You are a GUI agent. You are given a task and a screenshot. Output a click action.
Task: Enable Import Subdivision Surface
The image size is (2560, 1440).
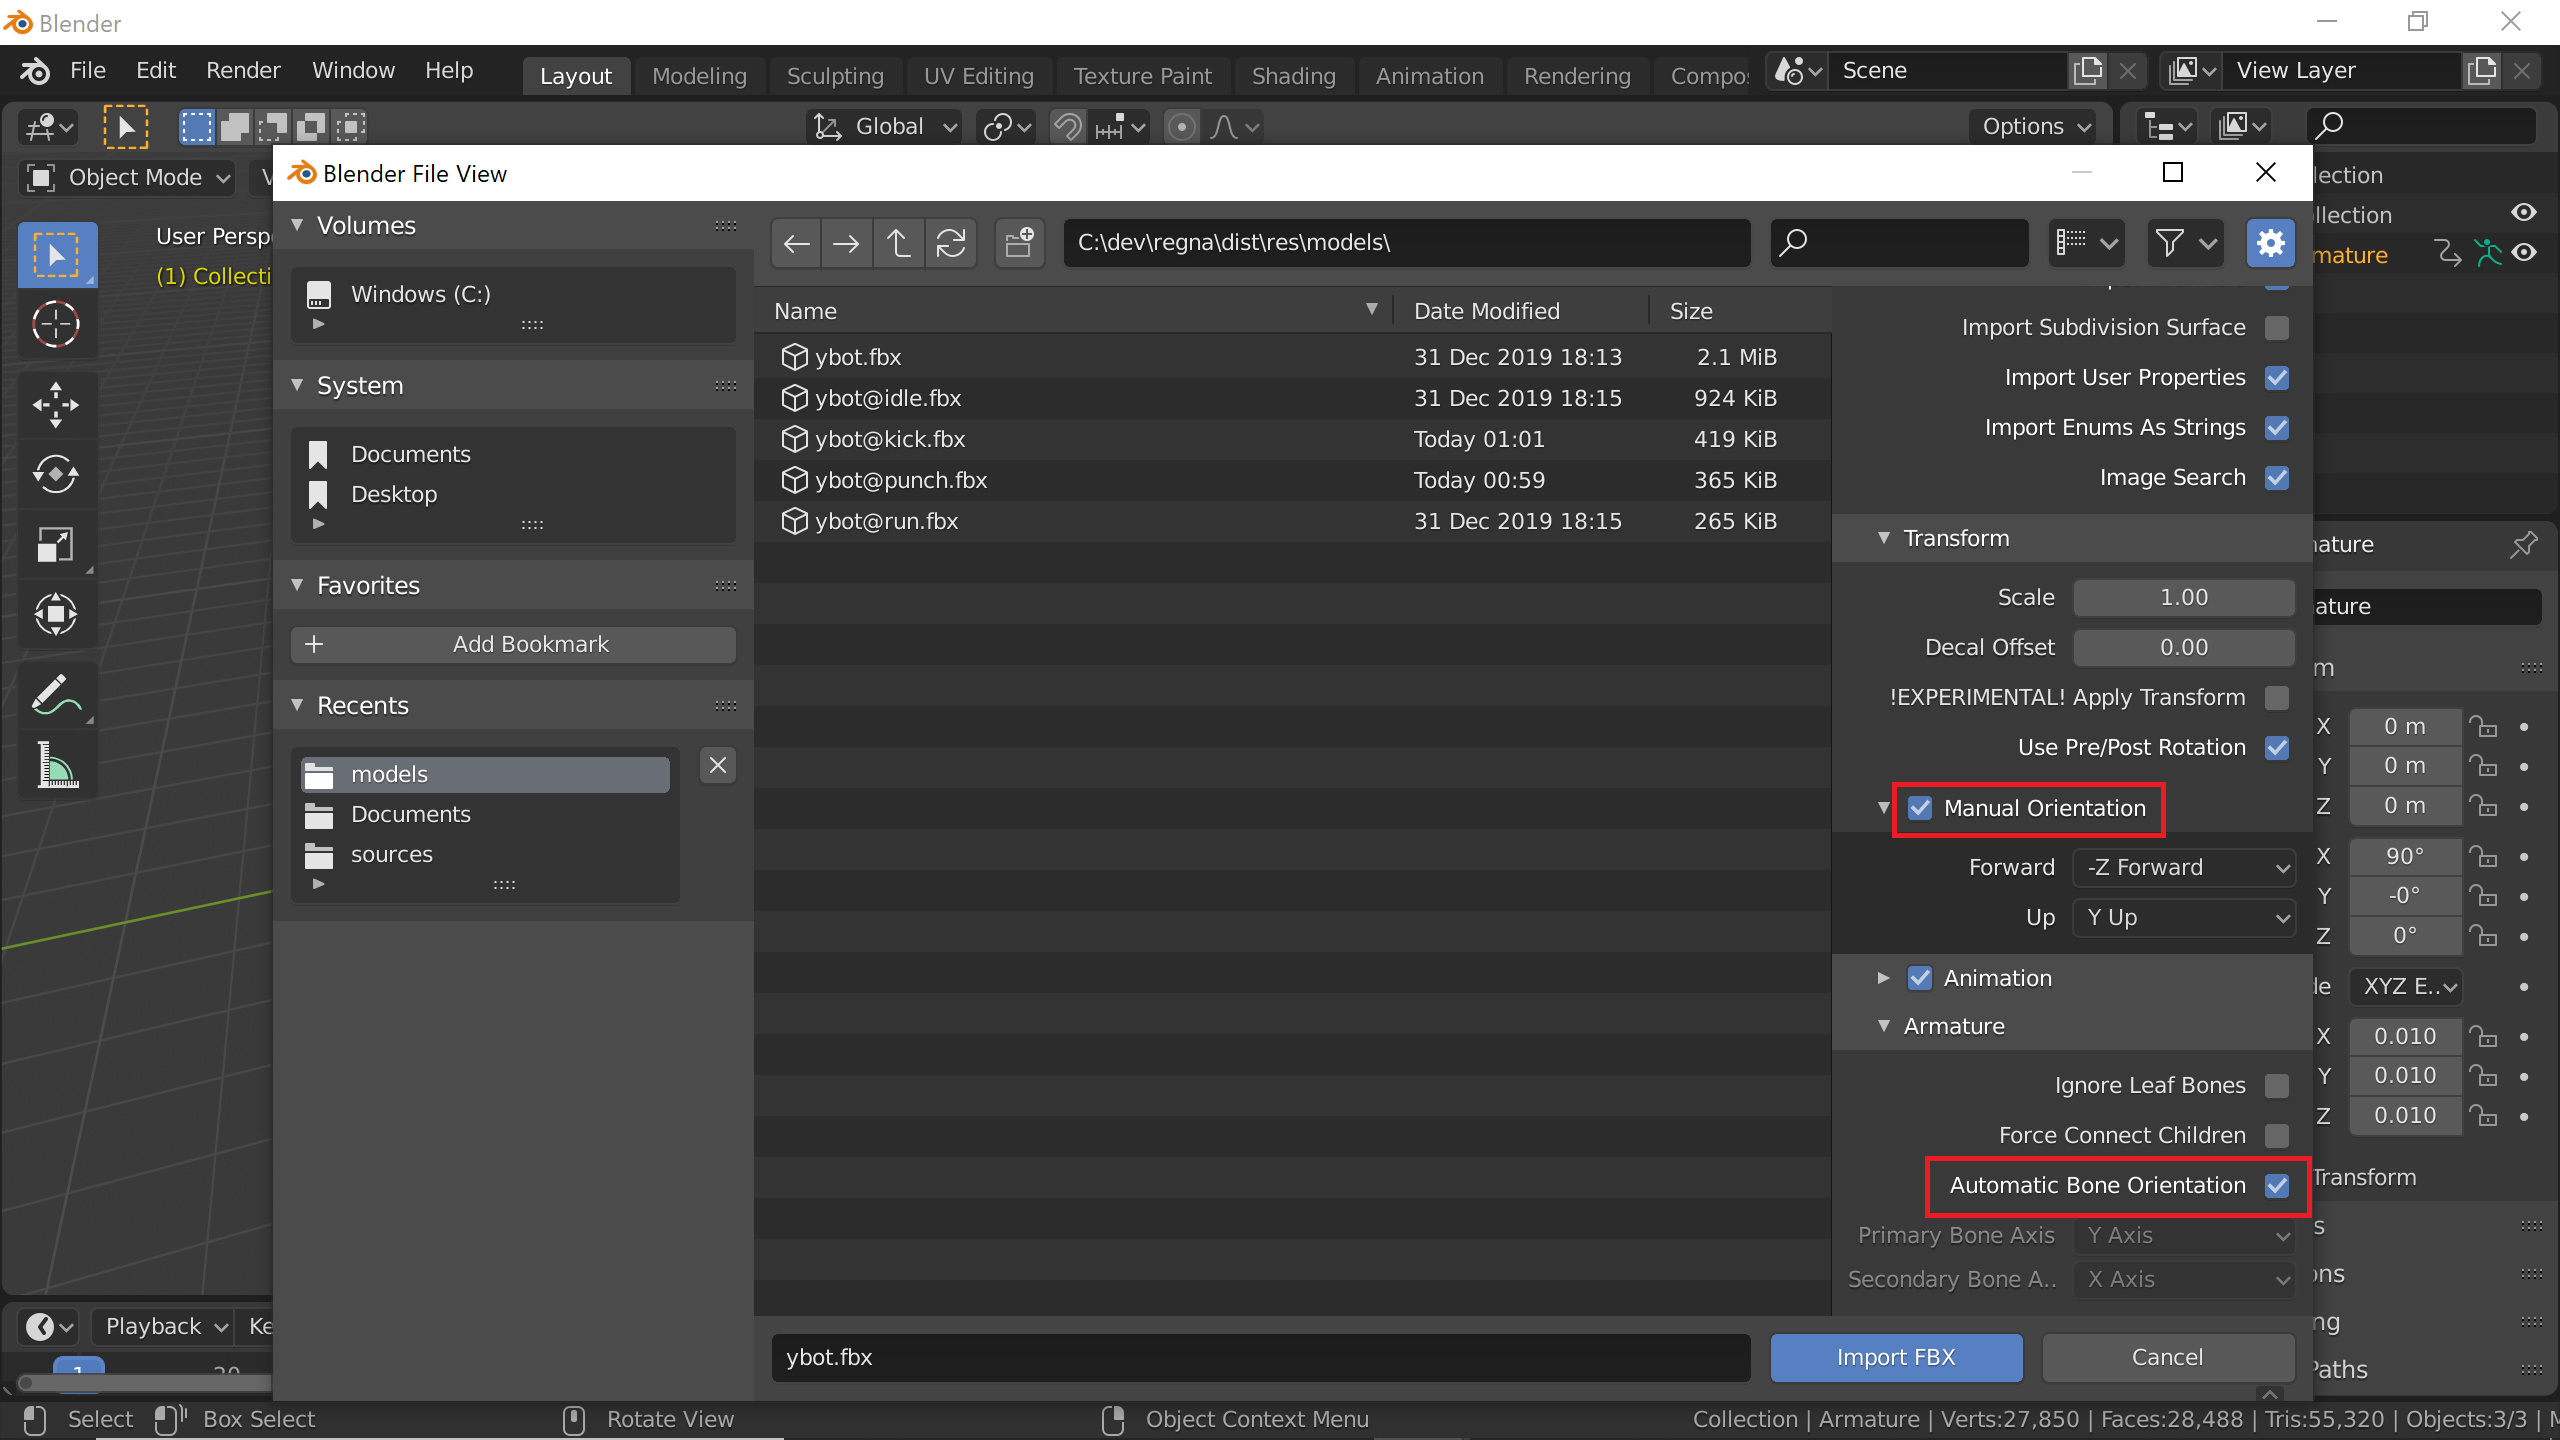pyautogui.click(x=2277, y=328)
